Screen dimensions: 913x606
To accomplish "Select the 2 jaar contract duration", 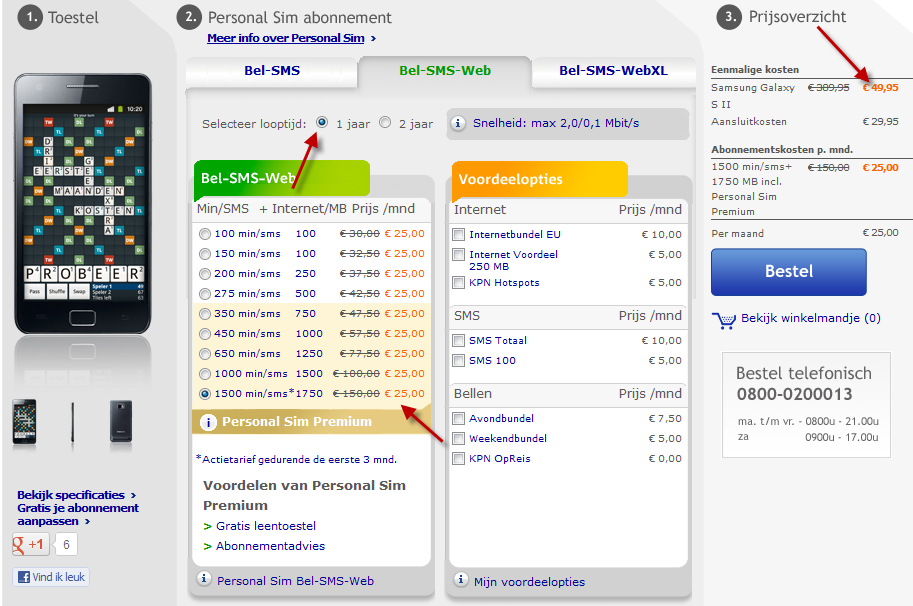I will click(x=385, y=122).
